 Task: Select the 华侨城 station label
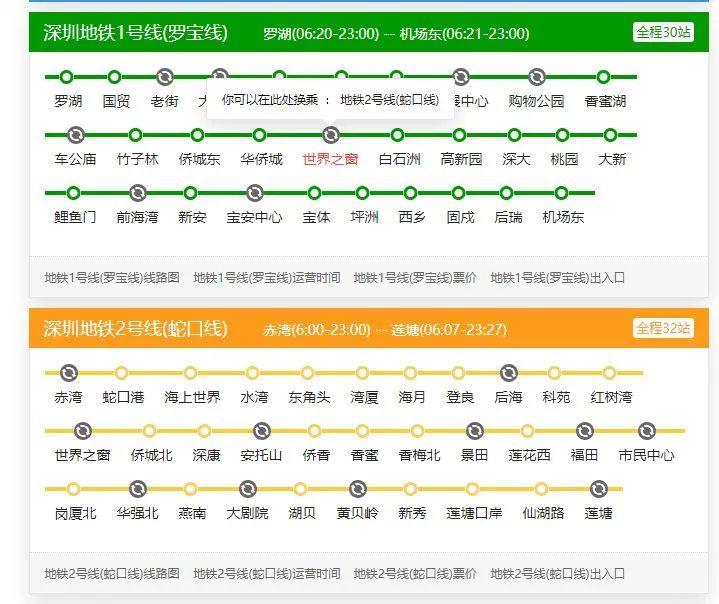[261, 159]
